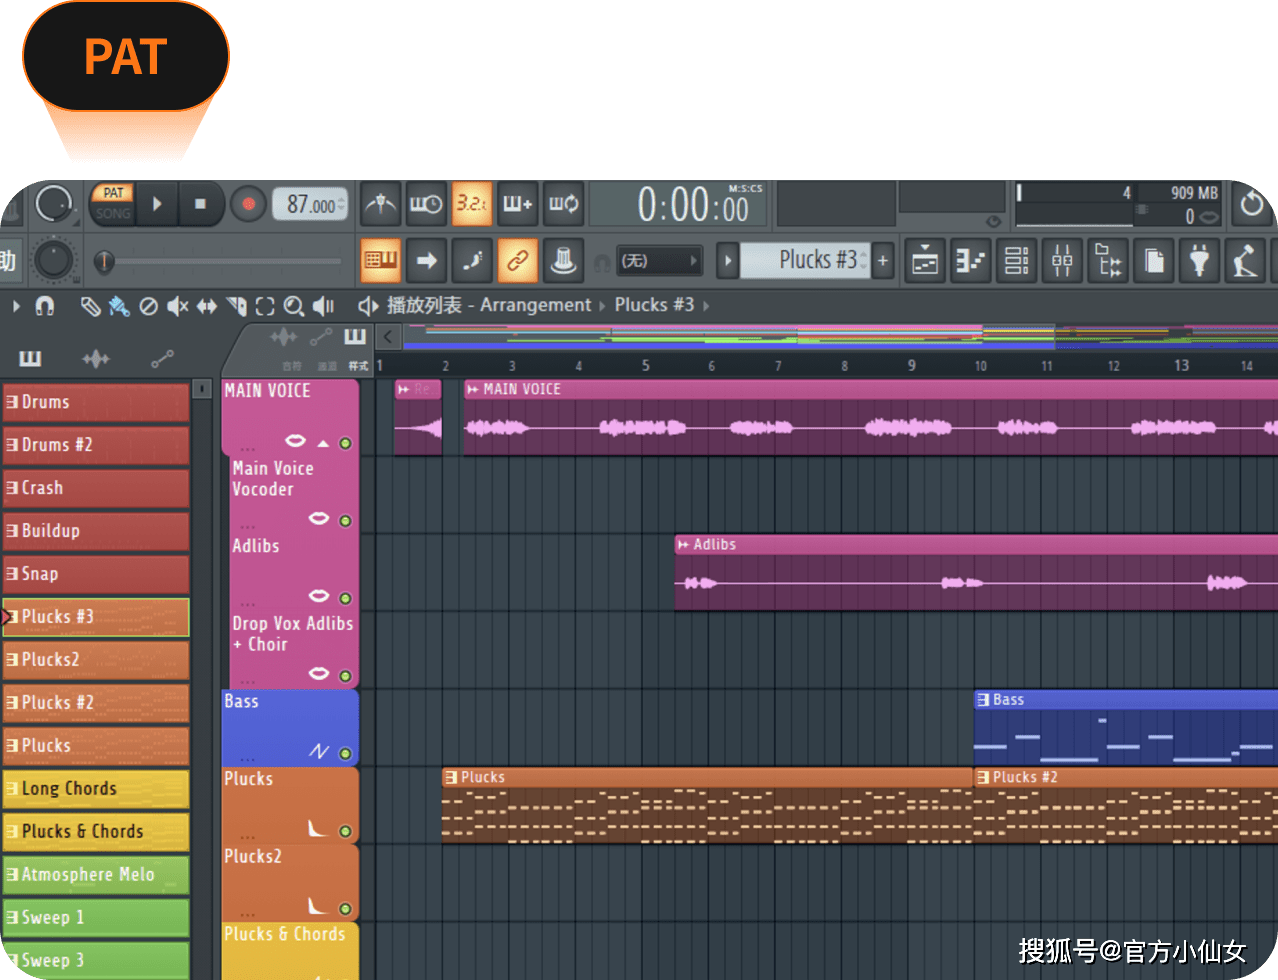Screen dimensions: 1278x980
Task: Select the Drums #2 pattern
Action: [x=96, y=445]
